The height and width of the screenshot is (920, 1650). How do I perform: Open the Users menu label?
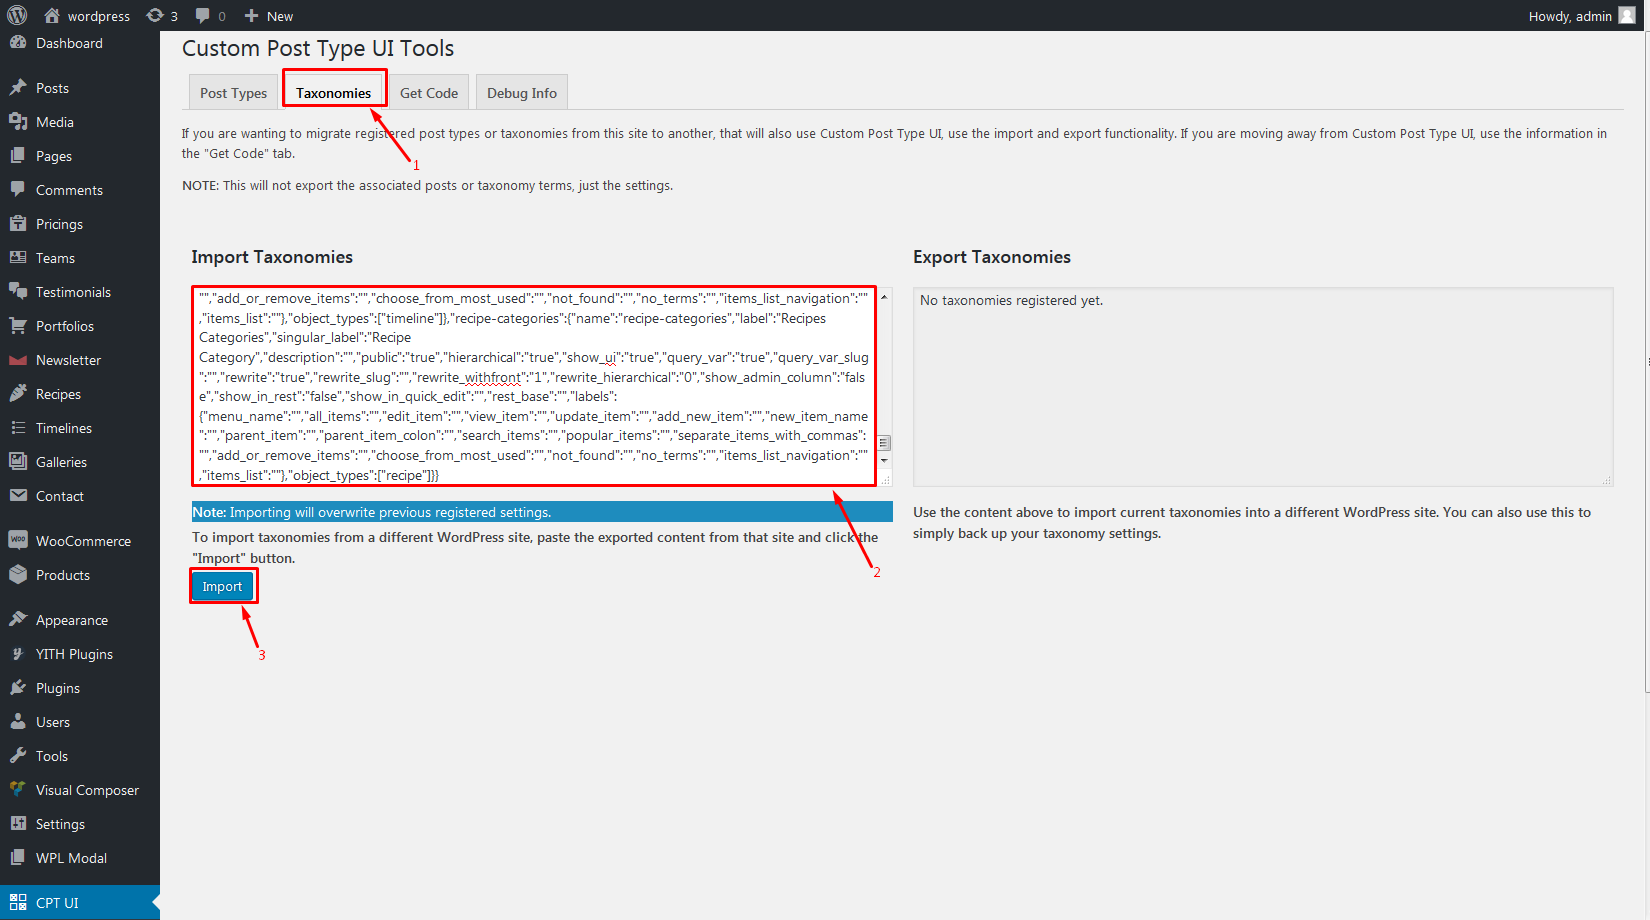pos(53,722)
